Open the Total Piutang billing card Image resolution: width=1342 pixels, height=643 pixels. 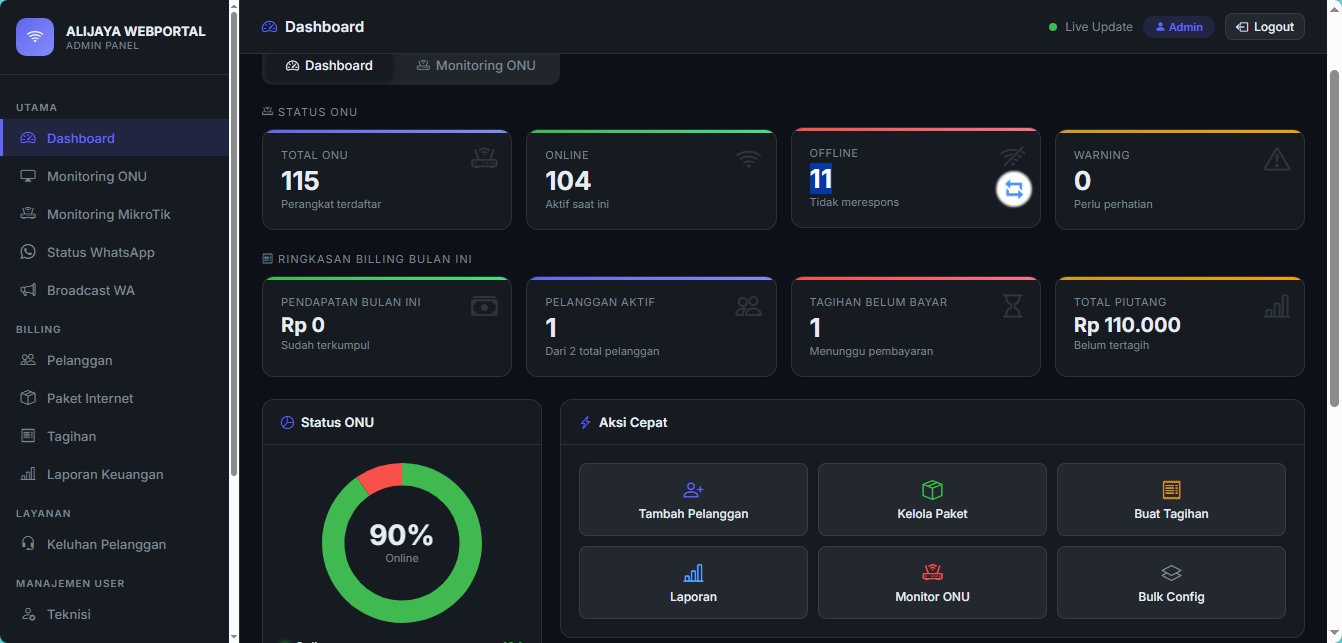point(1179,327)
